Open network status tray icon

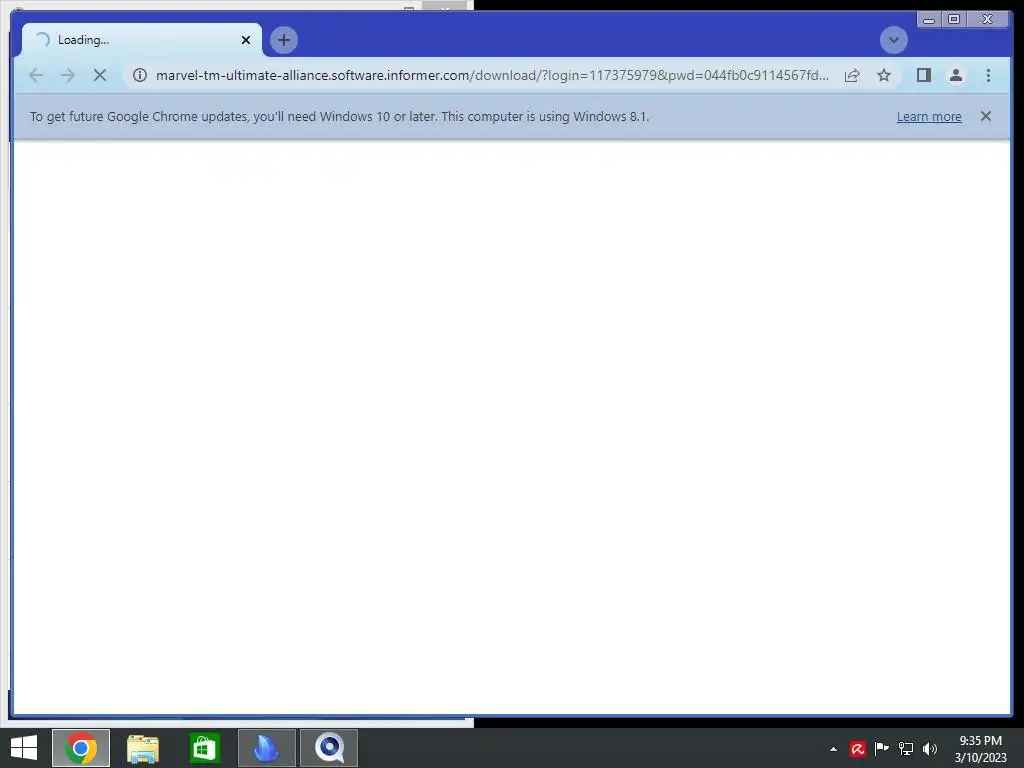(x=905, y=749)
